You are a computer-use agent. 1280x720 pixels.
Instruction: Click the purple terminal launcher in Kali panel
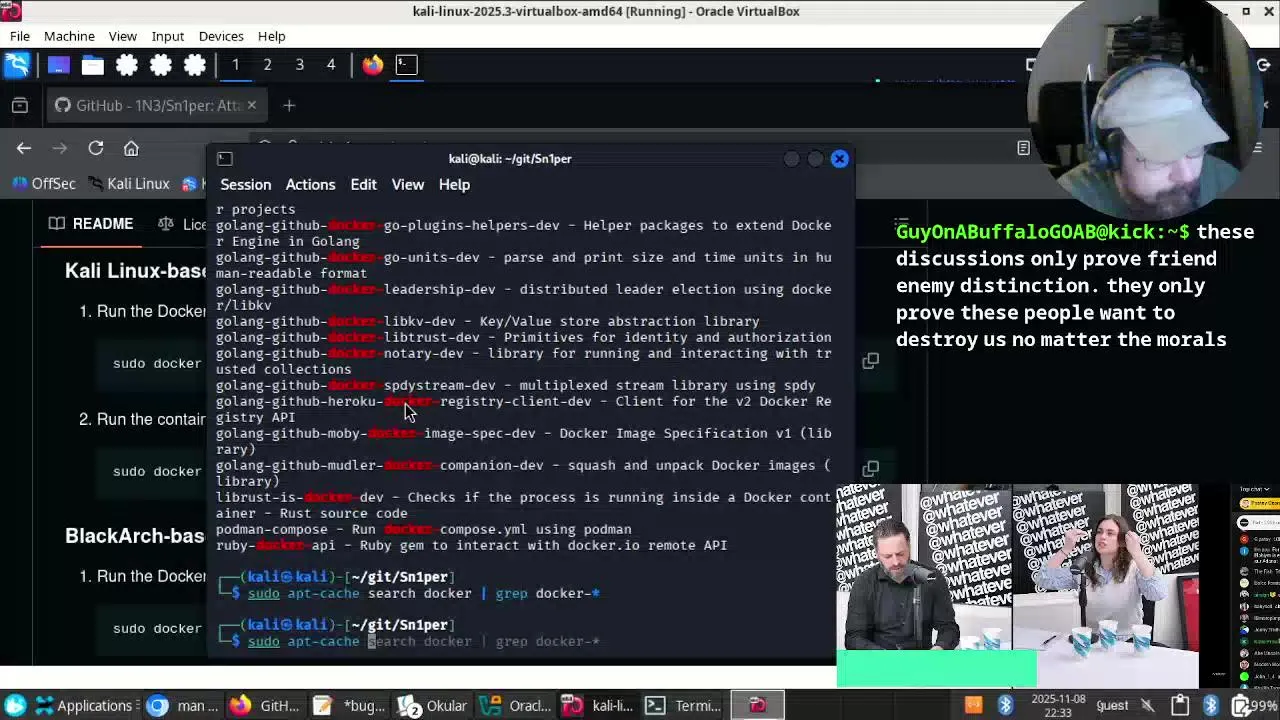tap(58, 65)
